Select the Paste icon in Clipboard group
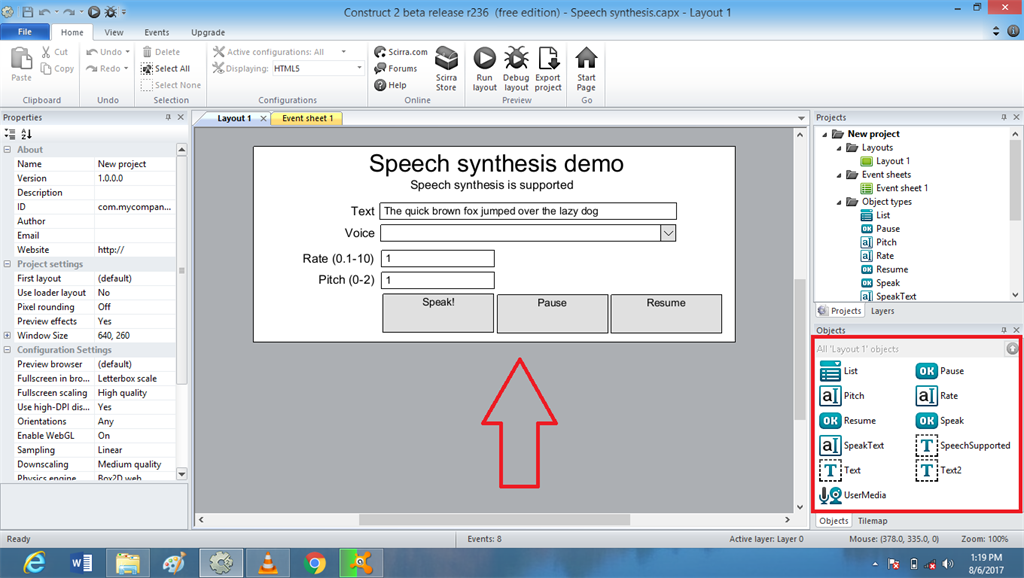The image size is (1024, 578). click(x=20, y=60)
